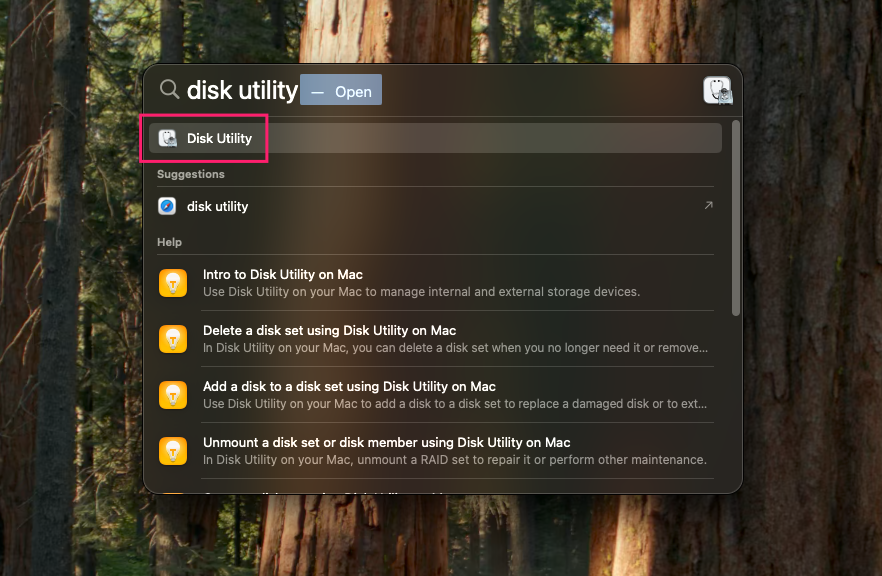Viewport: 882px width, 576px height.
Task: Click the Spotlight magnifying glass icon
Action: (169, 89)
